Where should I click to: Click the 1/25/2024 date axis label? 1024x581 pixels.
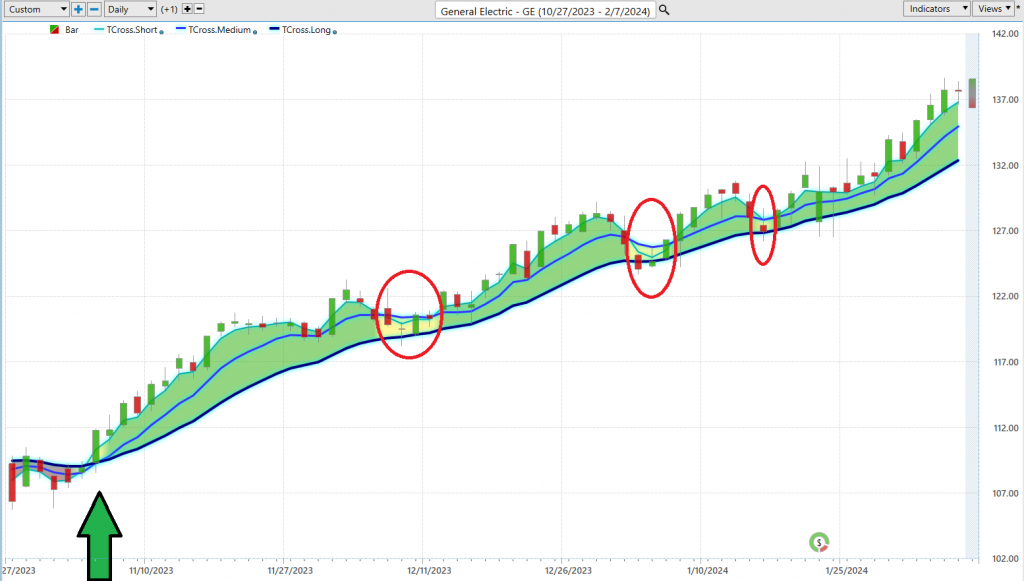846,571
